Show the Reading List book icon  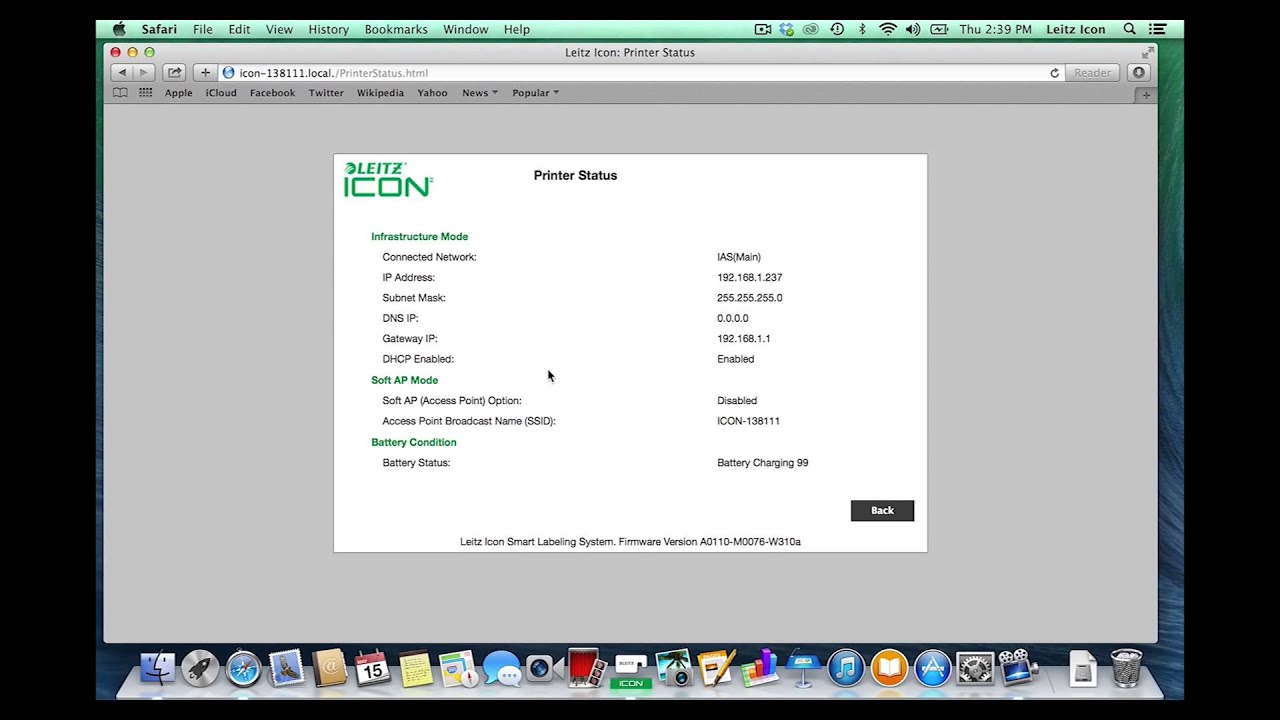pyautogui.click(x=120, y=93)
